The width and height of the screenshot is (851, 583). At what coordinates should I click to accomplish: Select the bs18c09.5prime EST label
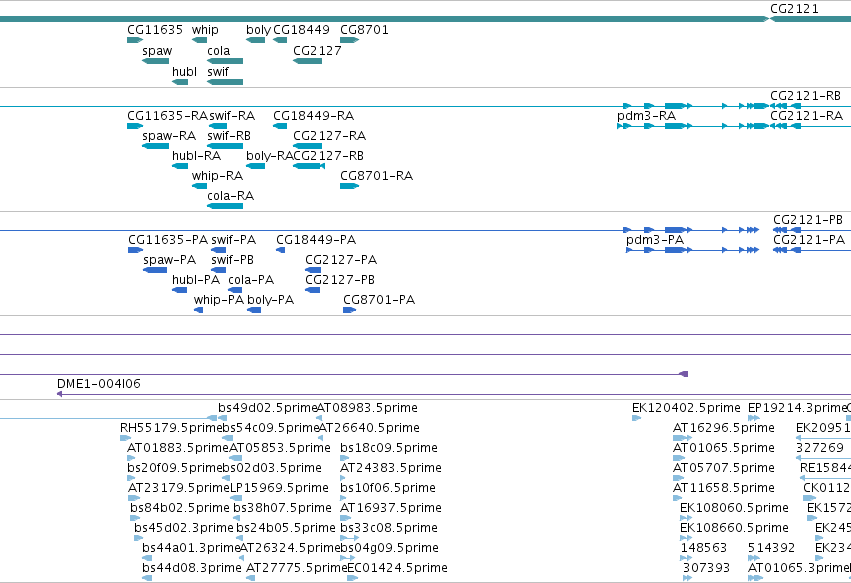(389, 448)
